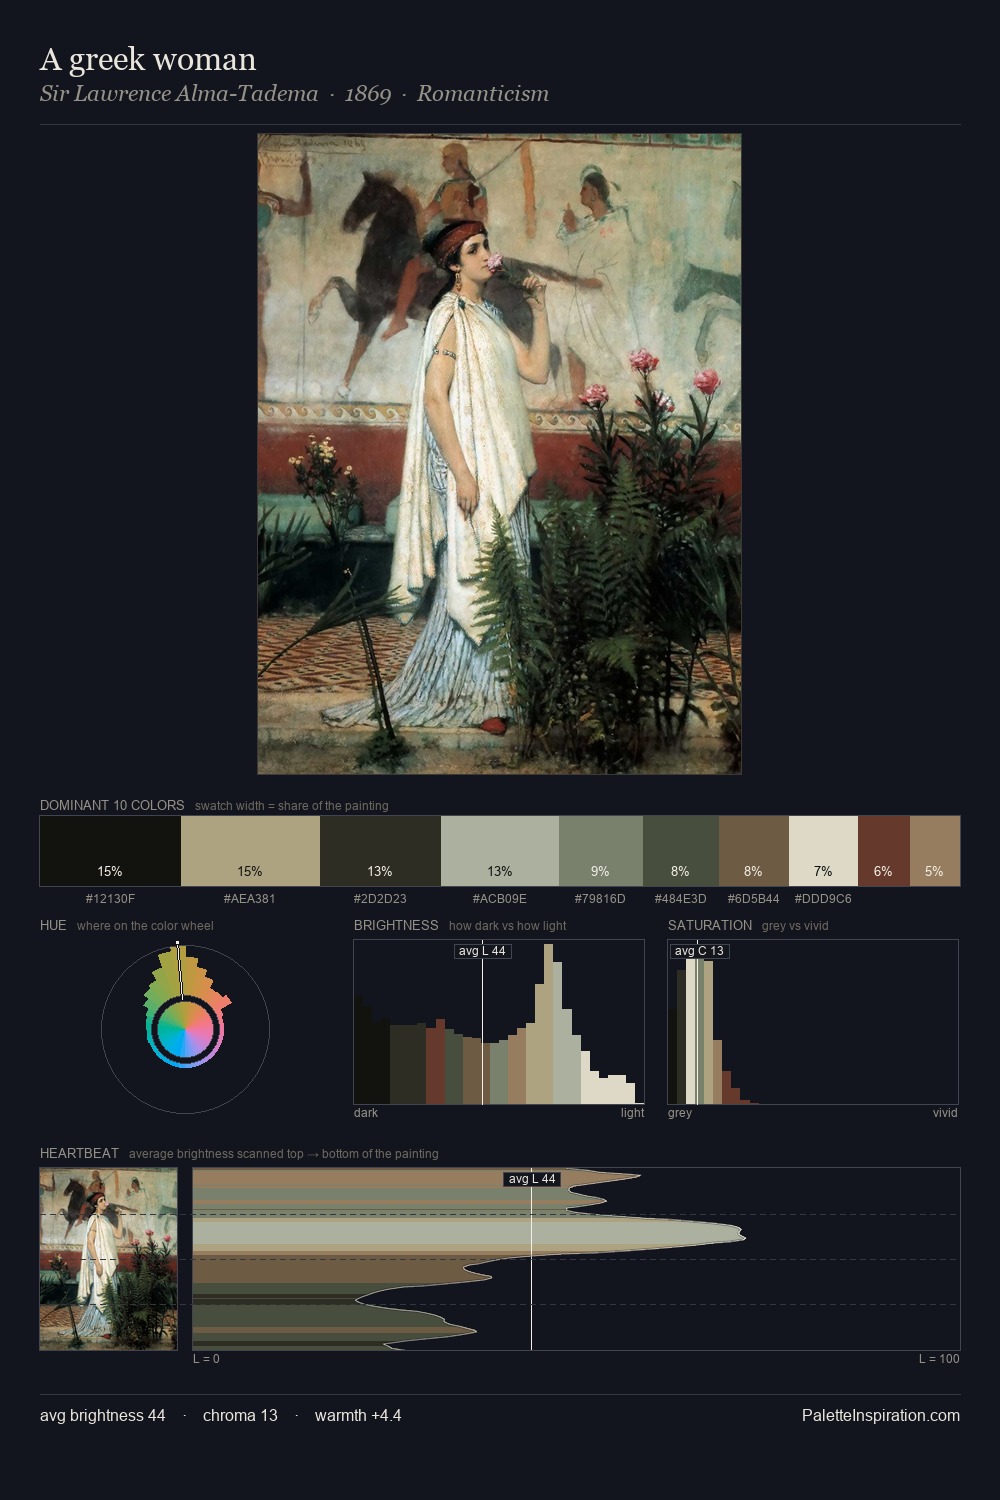Screen dimensions: 1000x1500
Task: Click the hex label #12130F
Action: point(110,899)
